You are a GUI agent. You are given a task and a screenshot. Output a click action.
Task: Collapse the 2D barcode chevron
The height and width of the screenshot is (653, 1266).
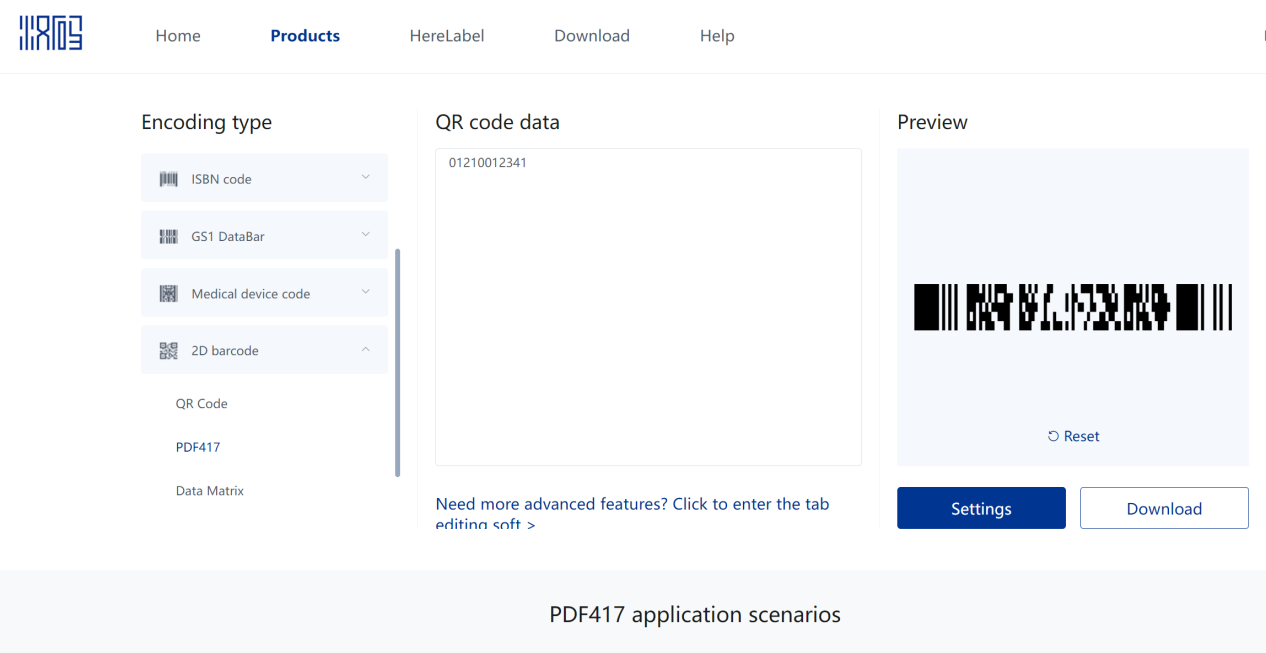pos(365,349)
